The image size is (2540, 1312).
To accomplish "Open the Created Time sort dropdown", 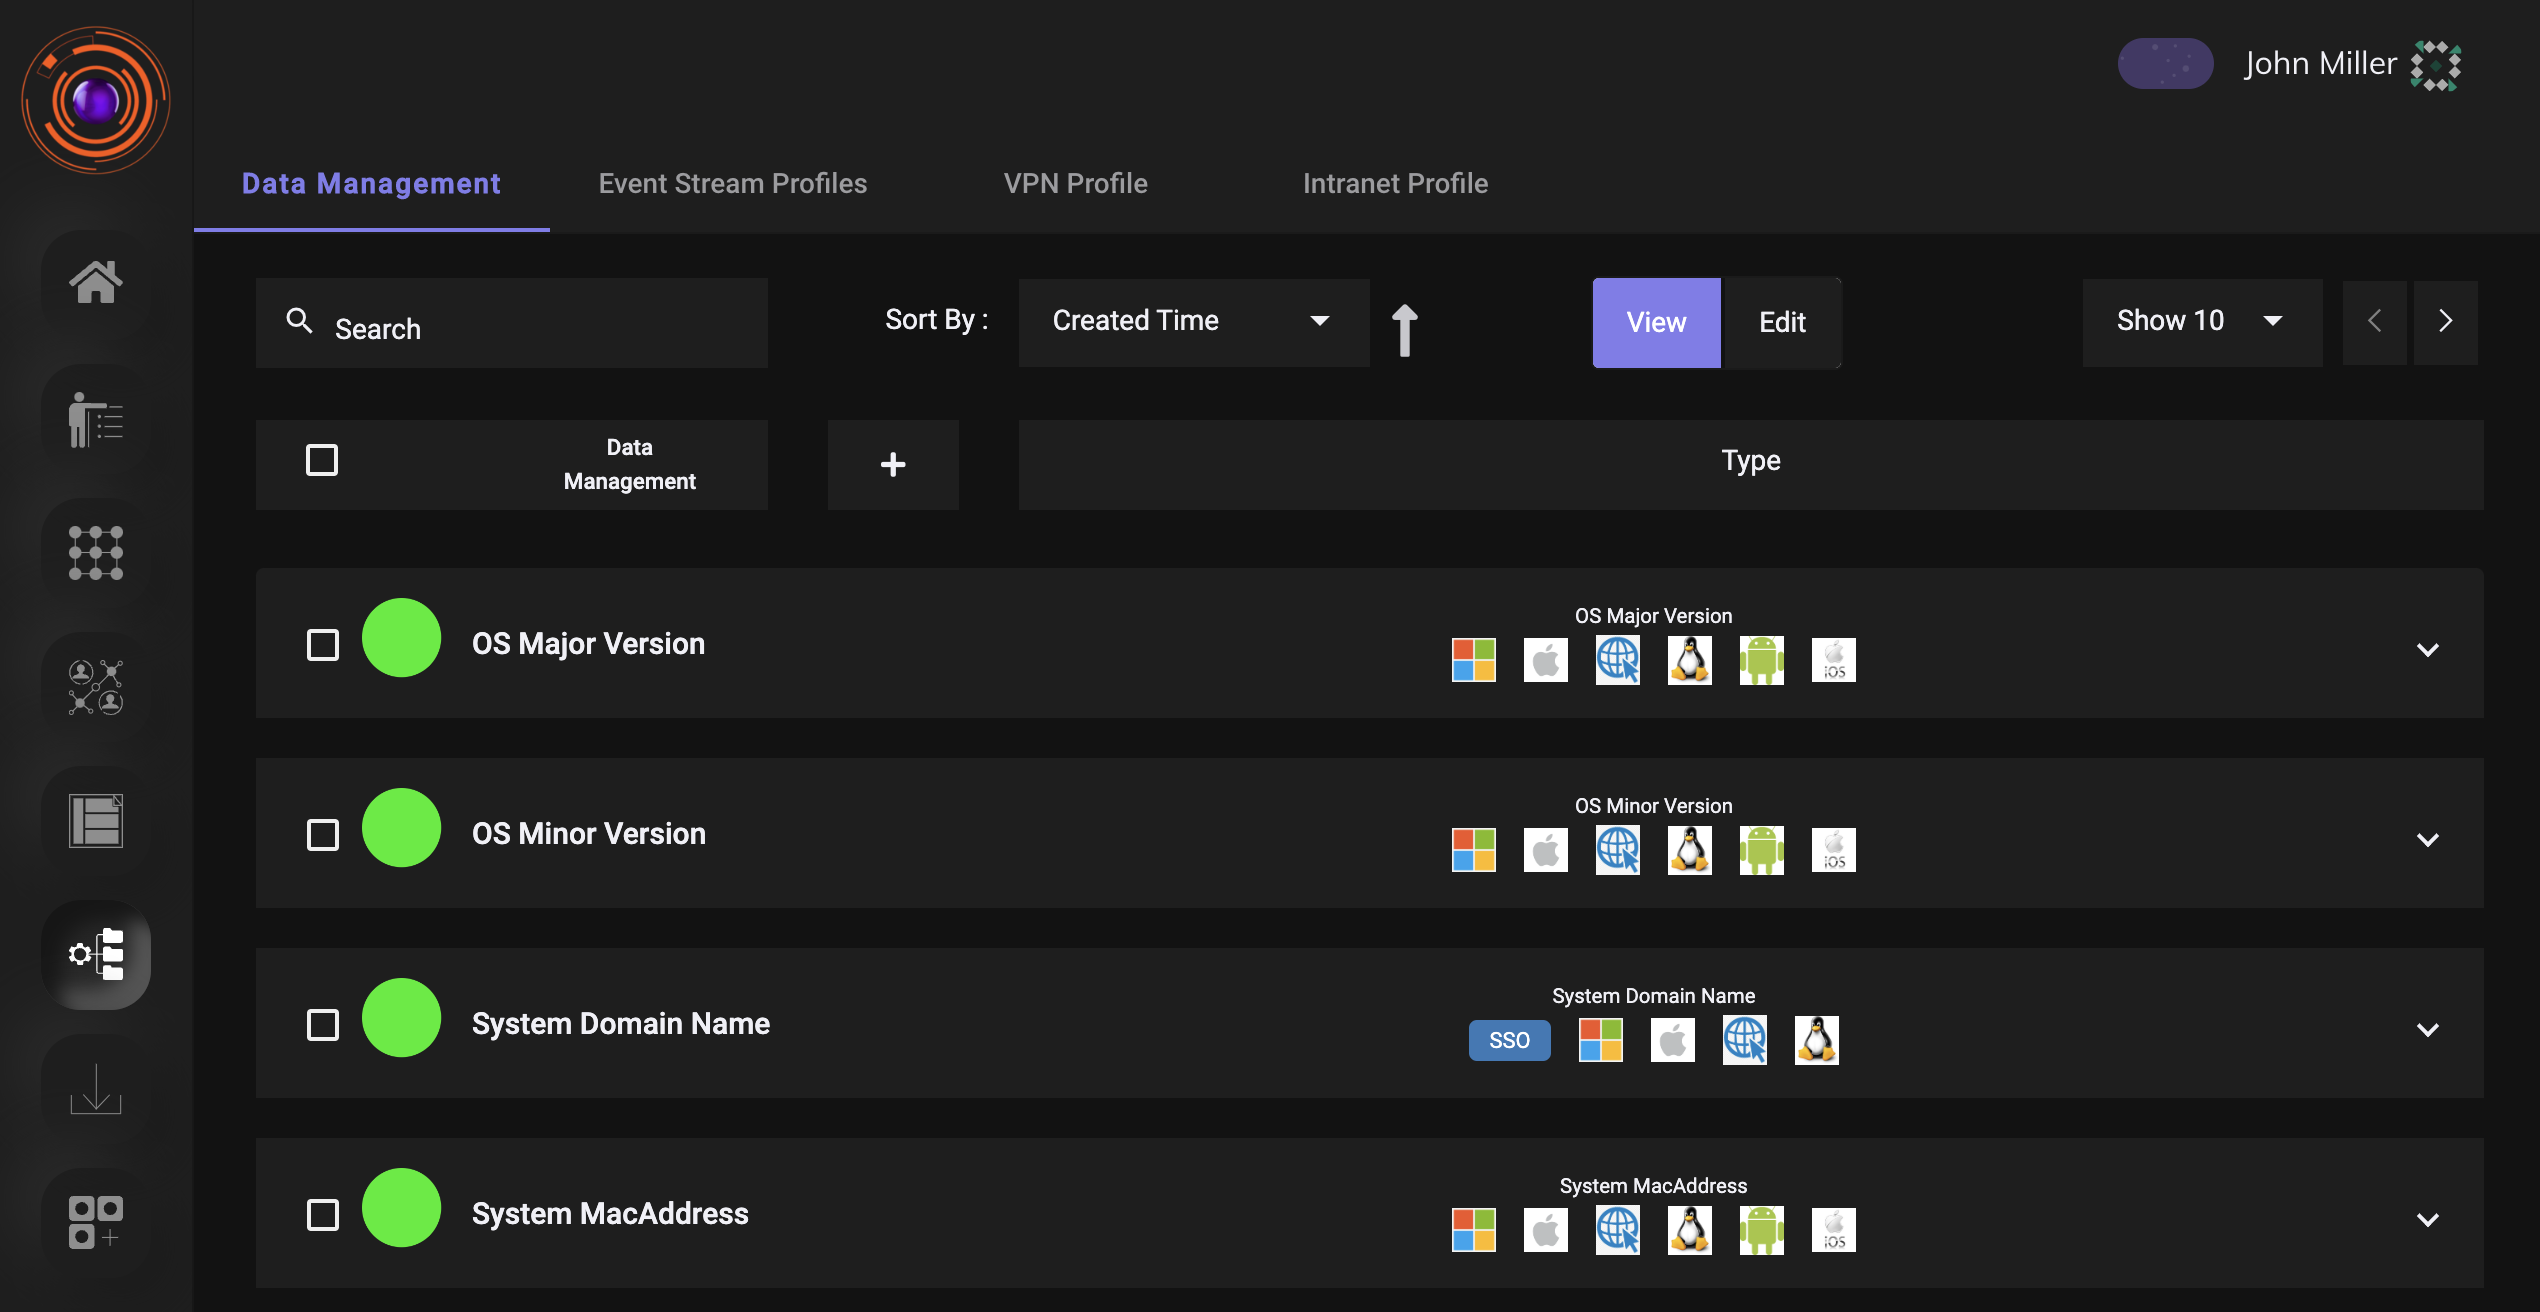I will (1194, 322).
